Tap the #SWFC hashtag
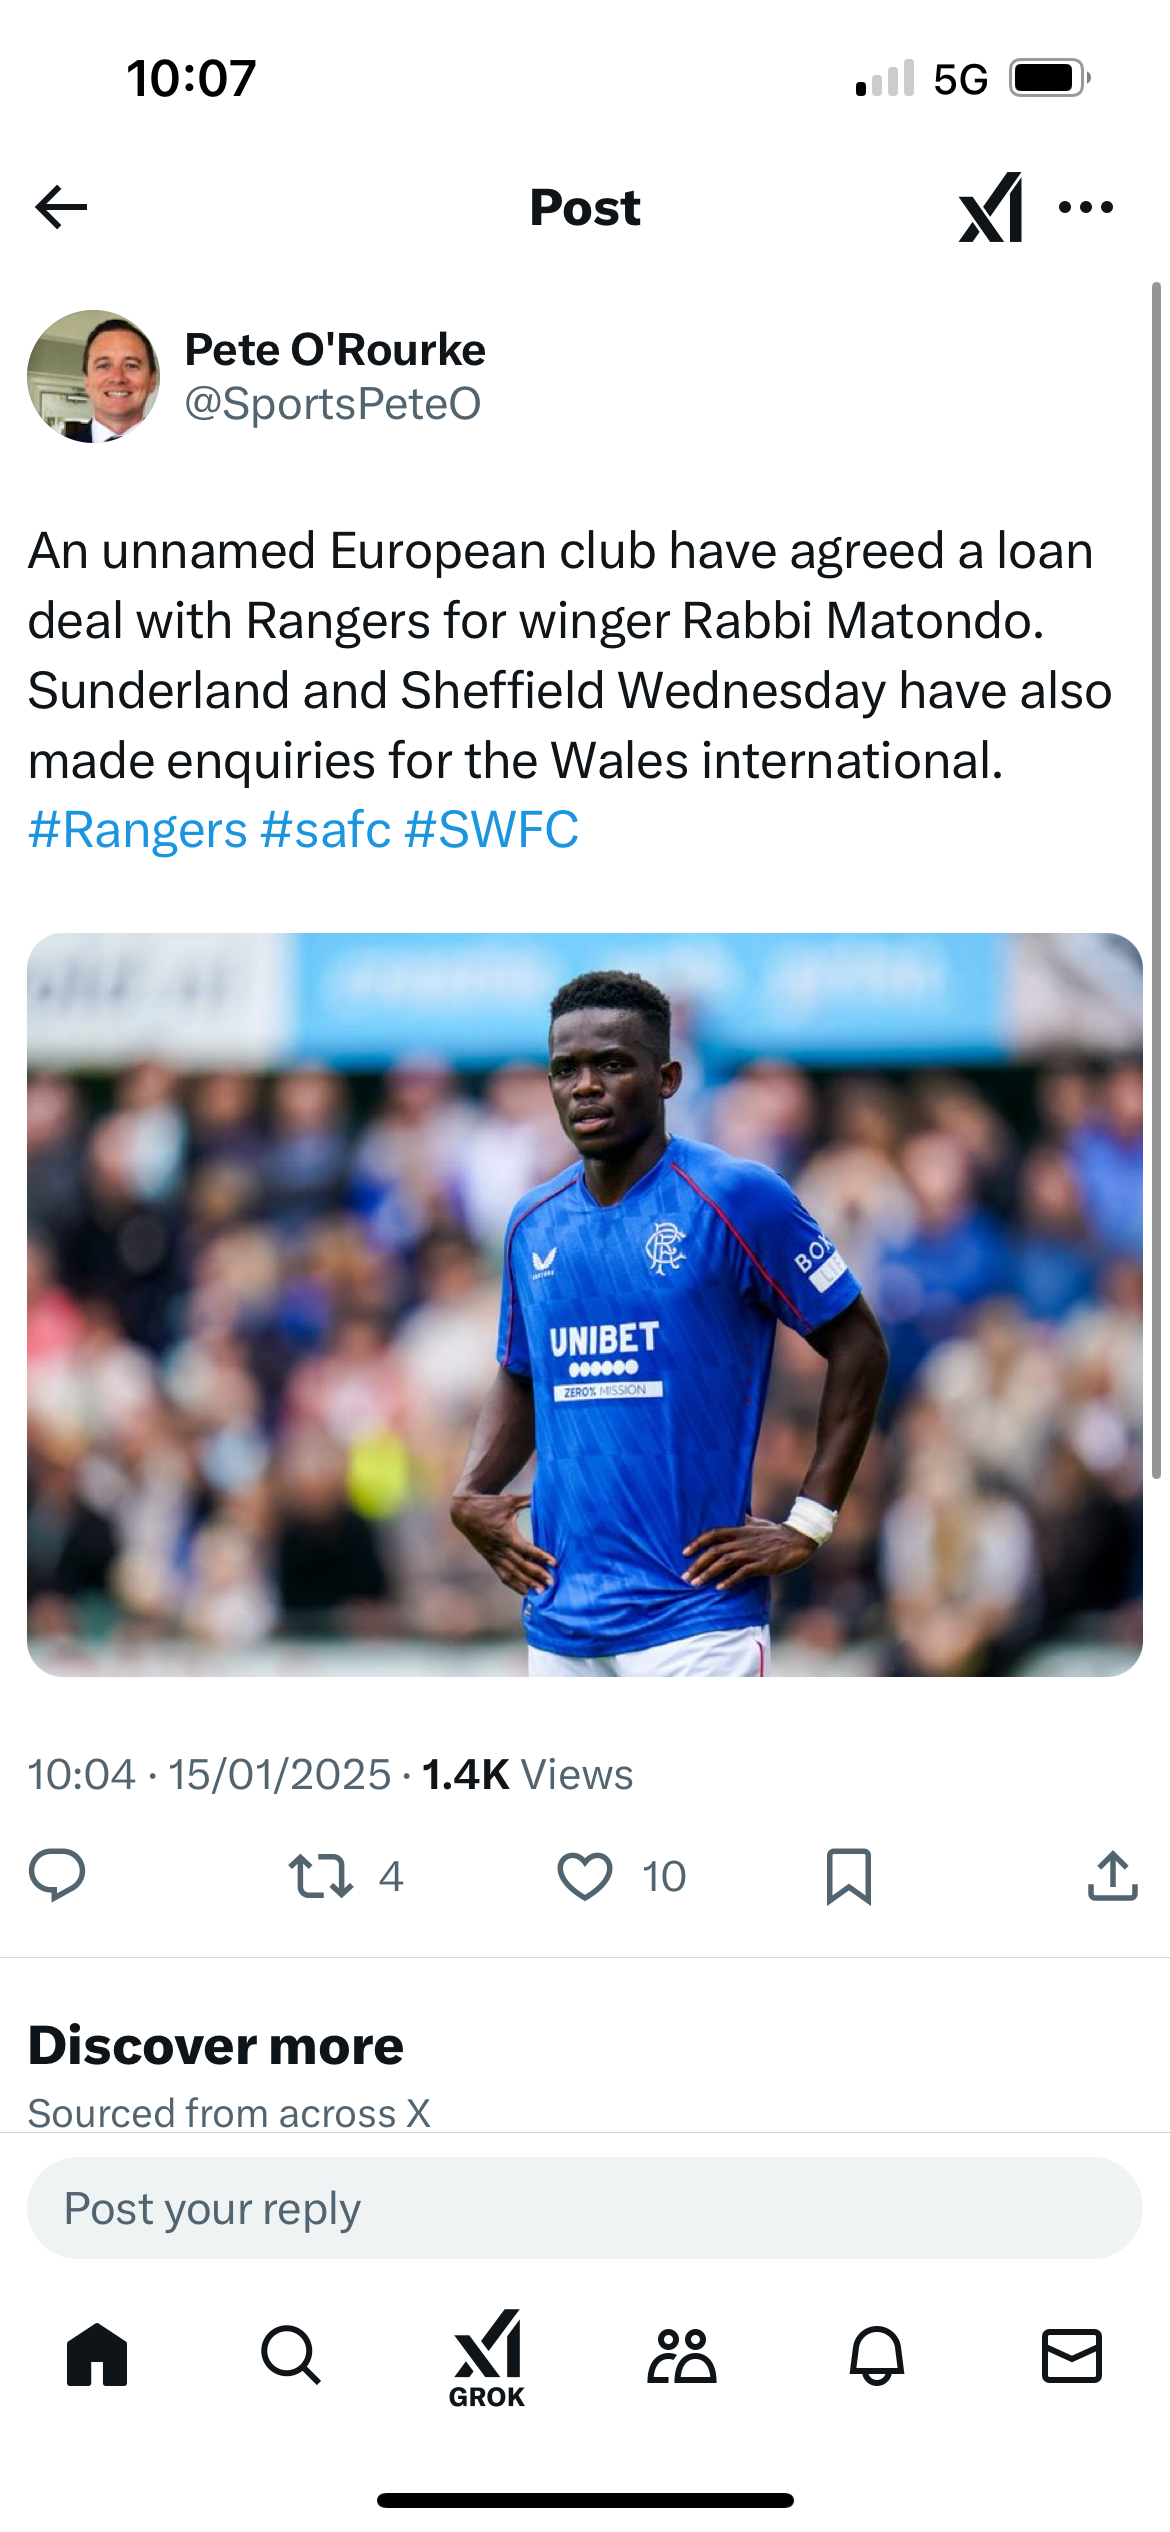This screenshot has width=1170, height=2532. coord(491,830)
